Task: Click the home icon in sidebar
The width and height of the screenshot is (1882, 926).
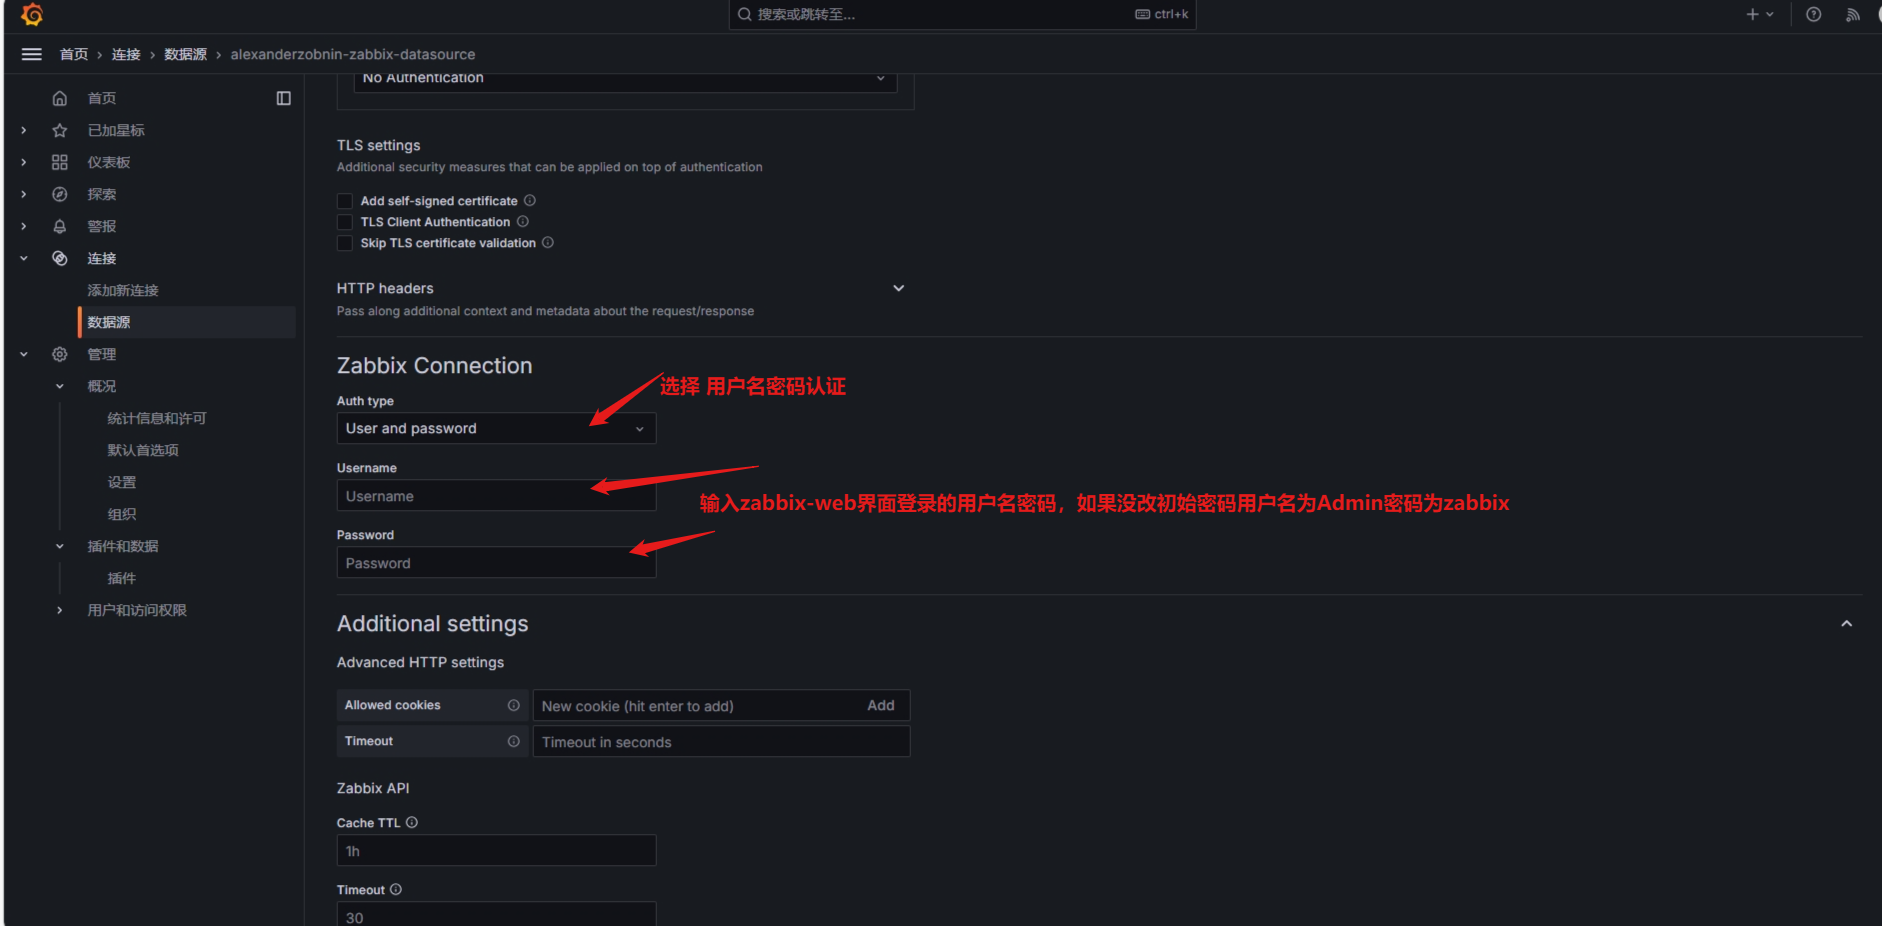Action: (x=60, y=98)
